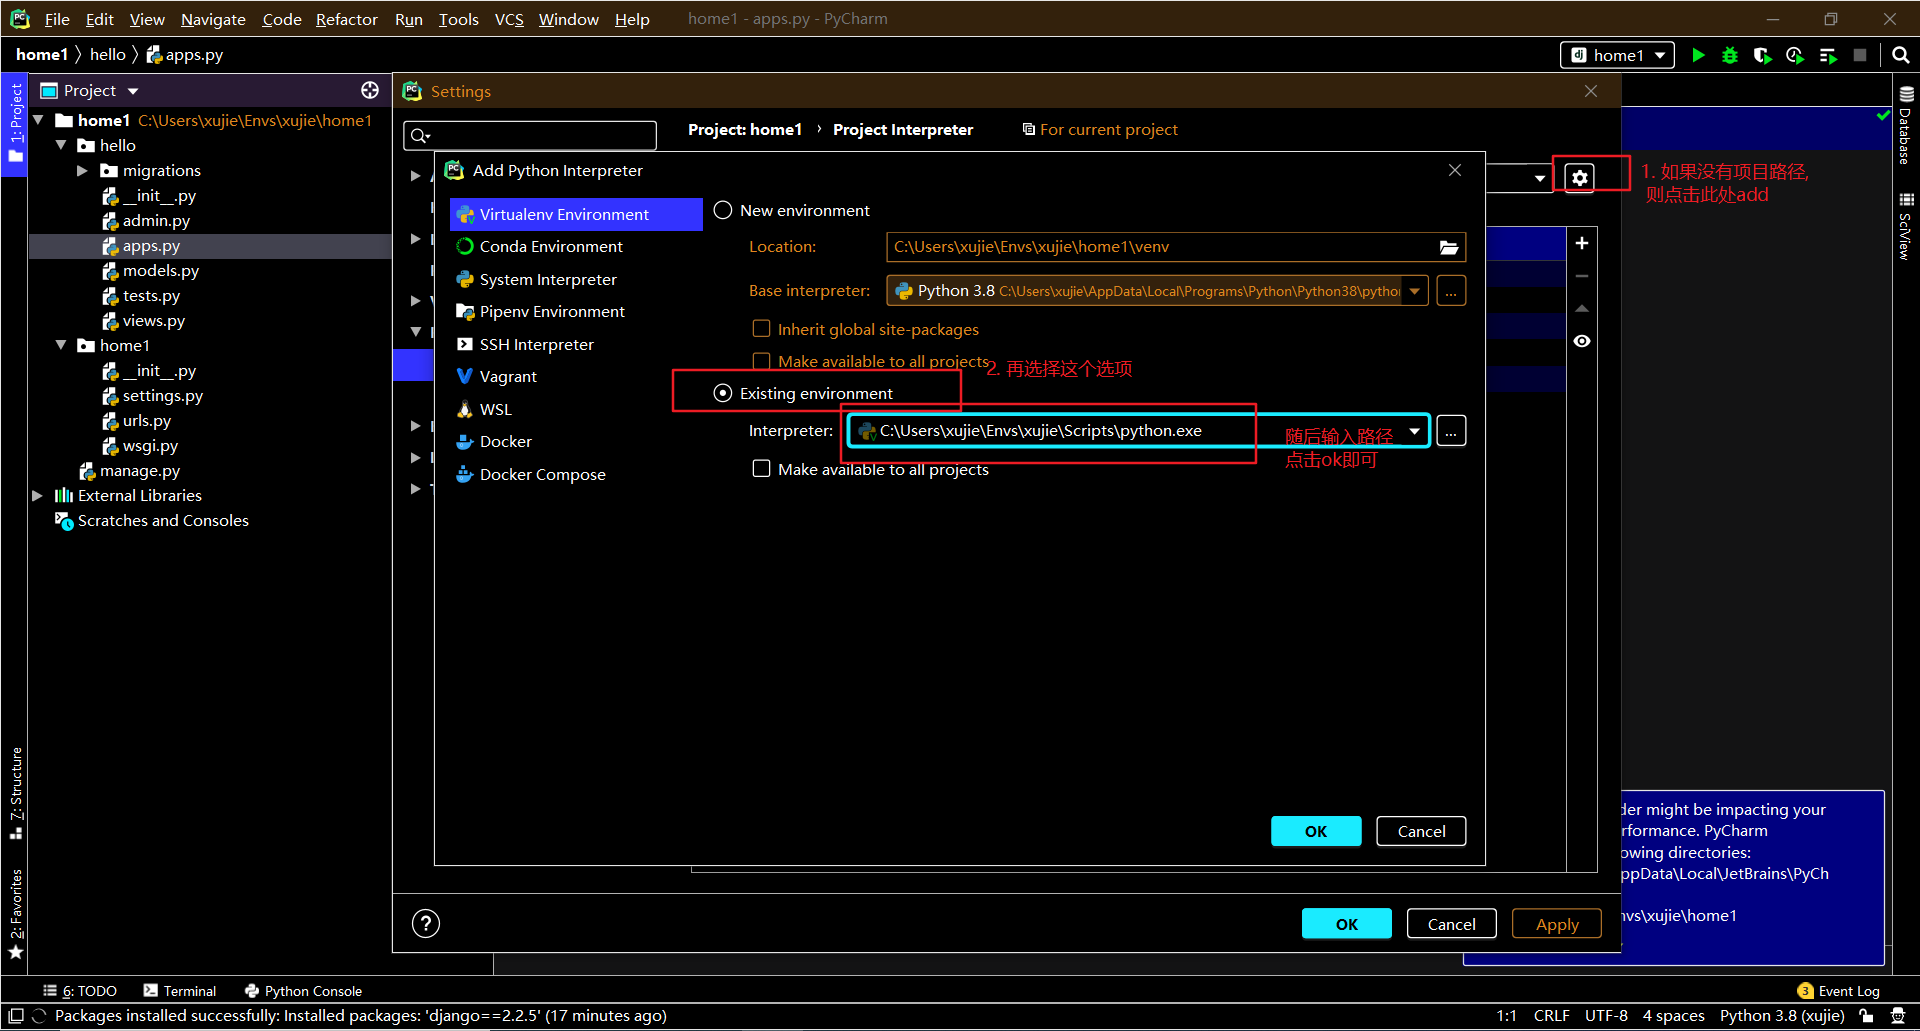The height and width of the screenshot is (1031, 1920).
Task: Open Project Interpreter dropdown in Settings
Action: pyautogui.click(x=1540, y=178)
